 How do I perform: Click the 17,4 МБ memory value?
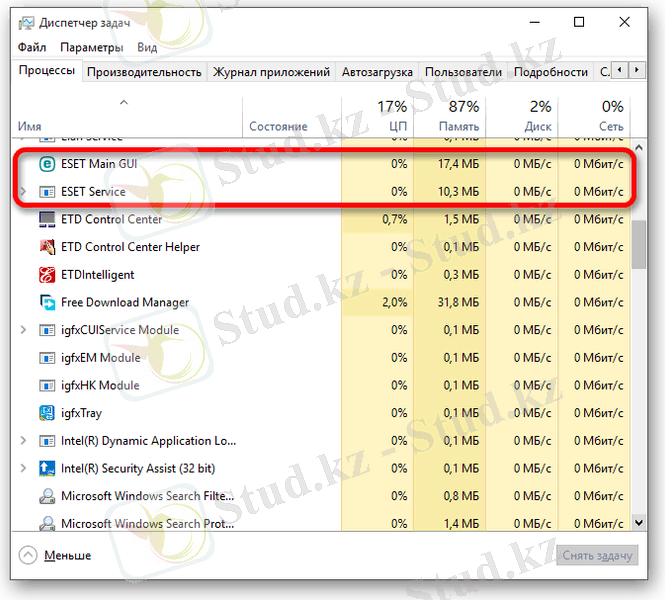458,164
